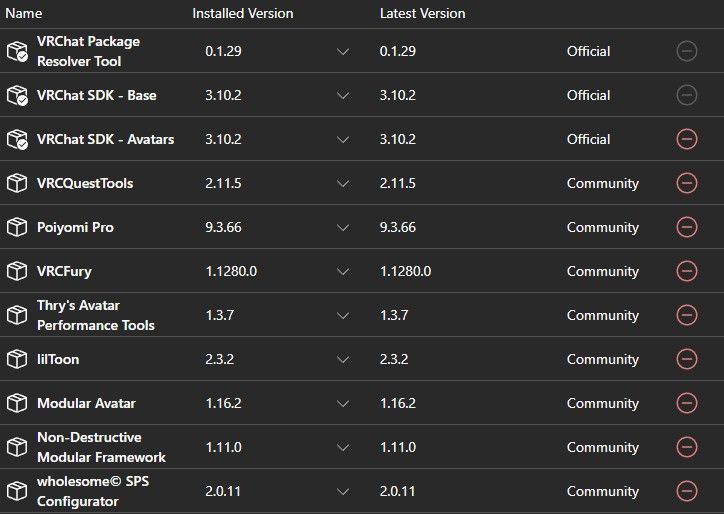Open version dropdown for Non-Destructive Modular Framework

tap(343, 447)
